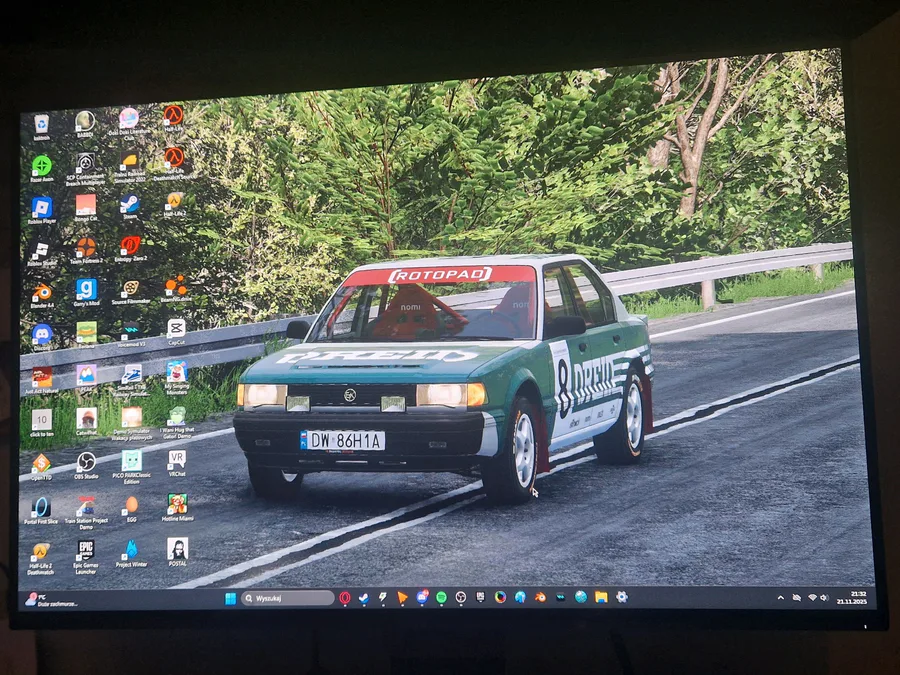Select Train Station Project Demo icon

point(86,513)
